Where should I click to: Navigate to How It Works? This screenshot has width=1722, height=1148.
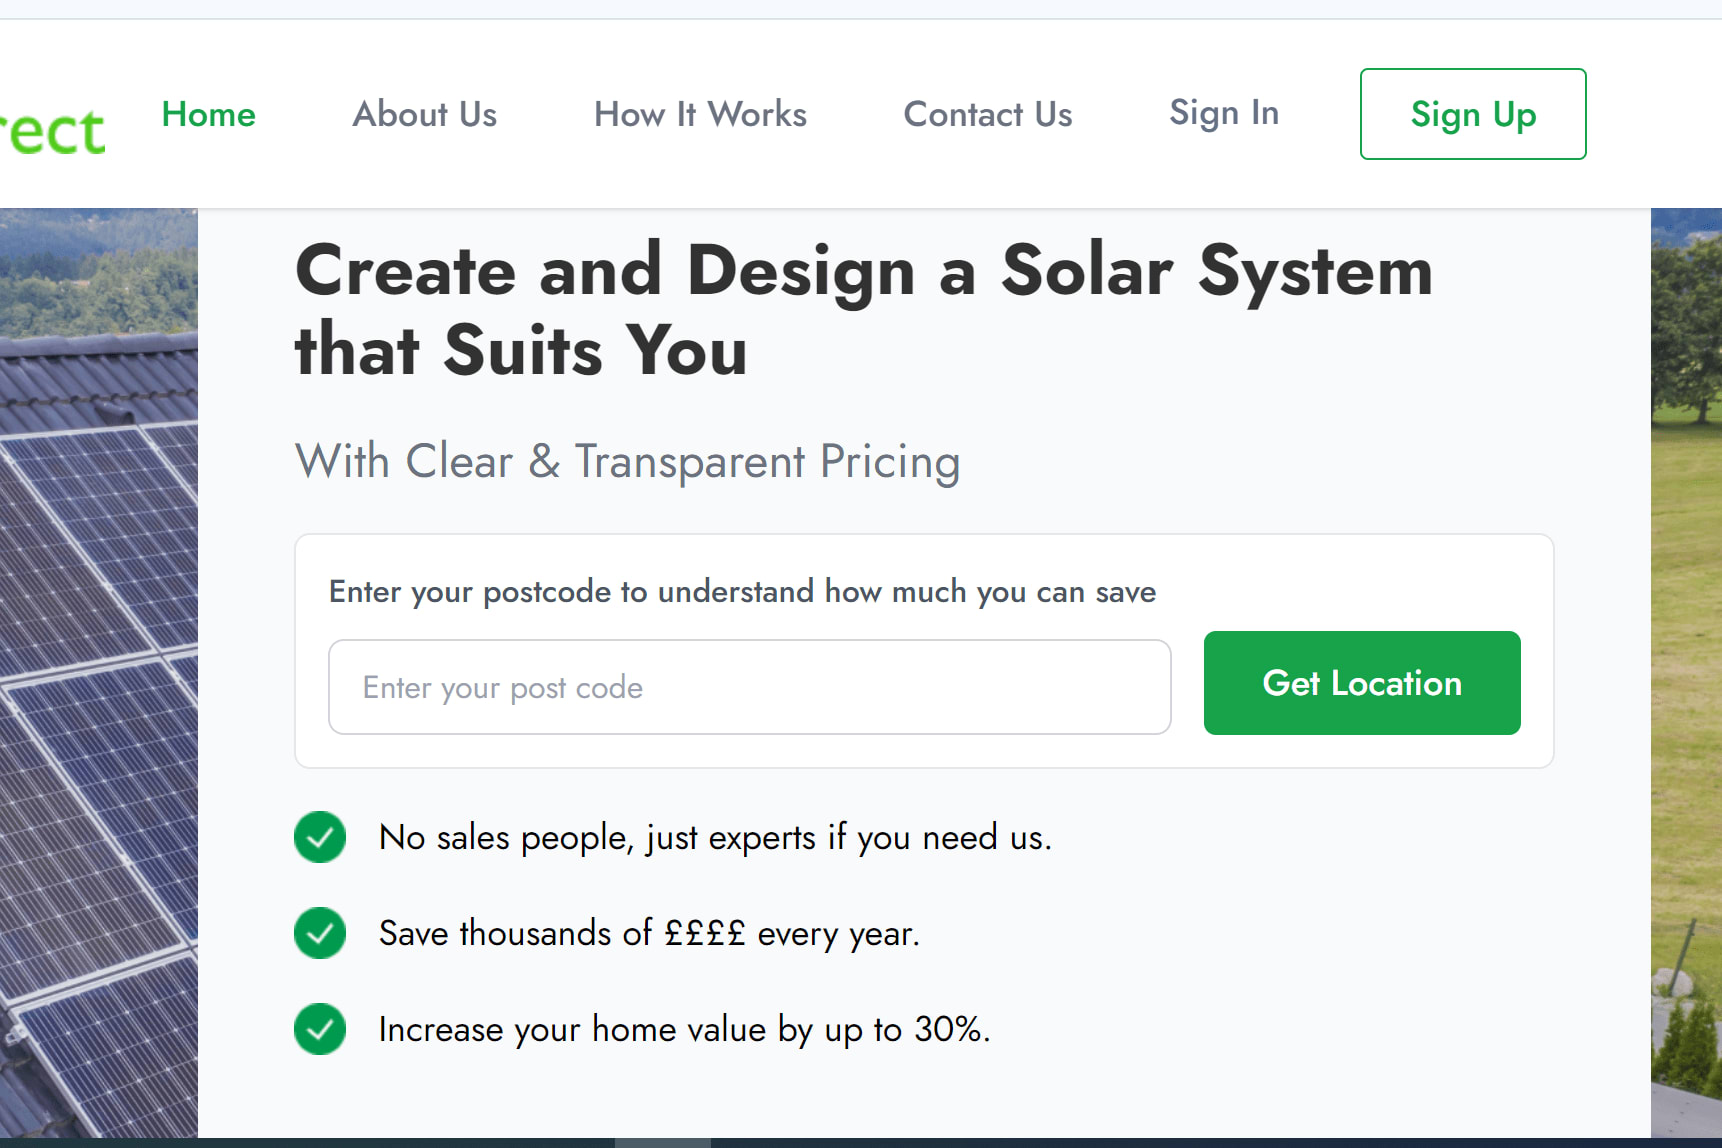pyautogui.click(x=700, y=115)
